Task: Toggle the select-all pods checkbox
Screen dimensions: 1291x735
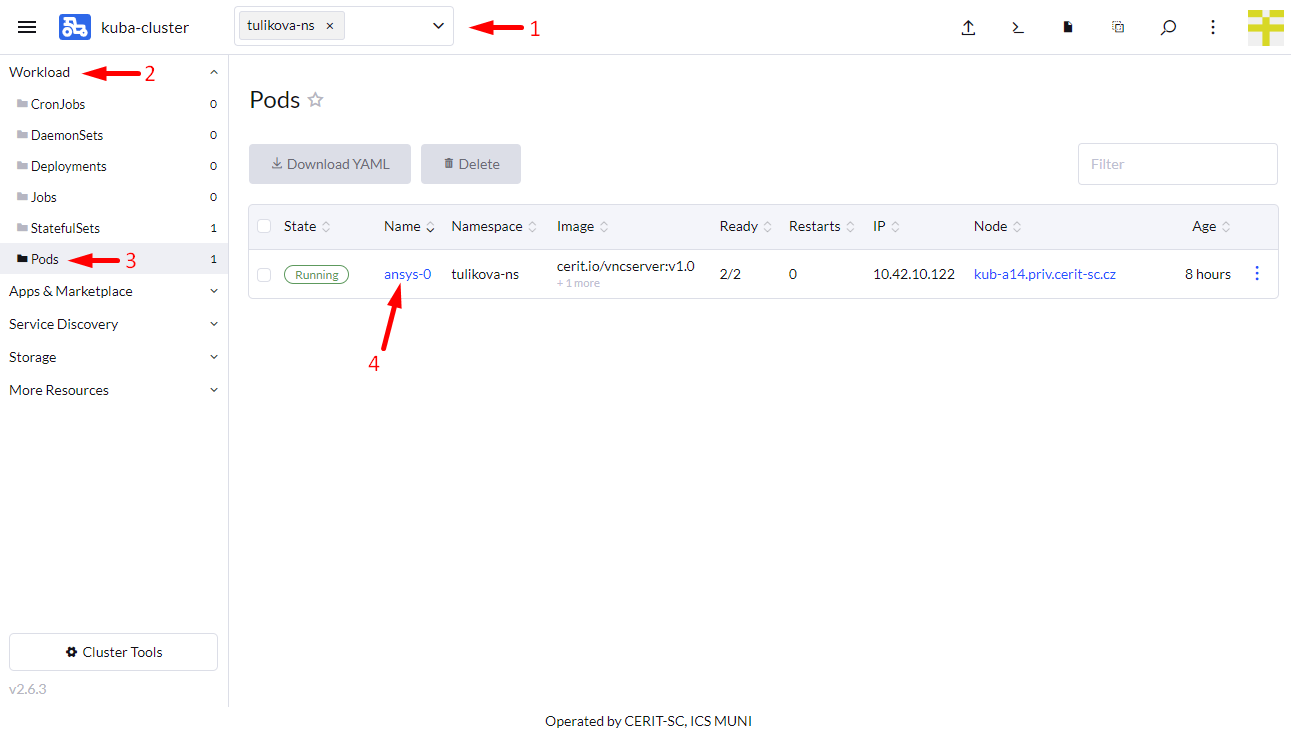Action: [264, 226]
